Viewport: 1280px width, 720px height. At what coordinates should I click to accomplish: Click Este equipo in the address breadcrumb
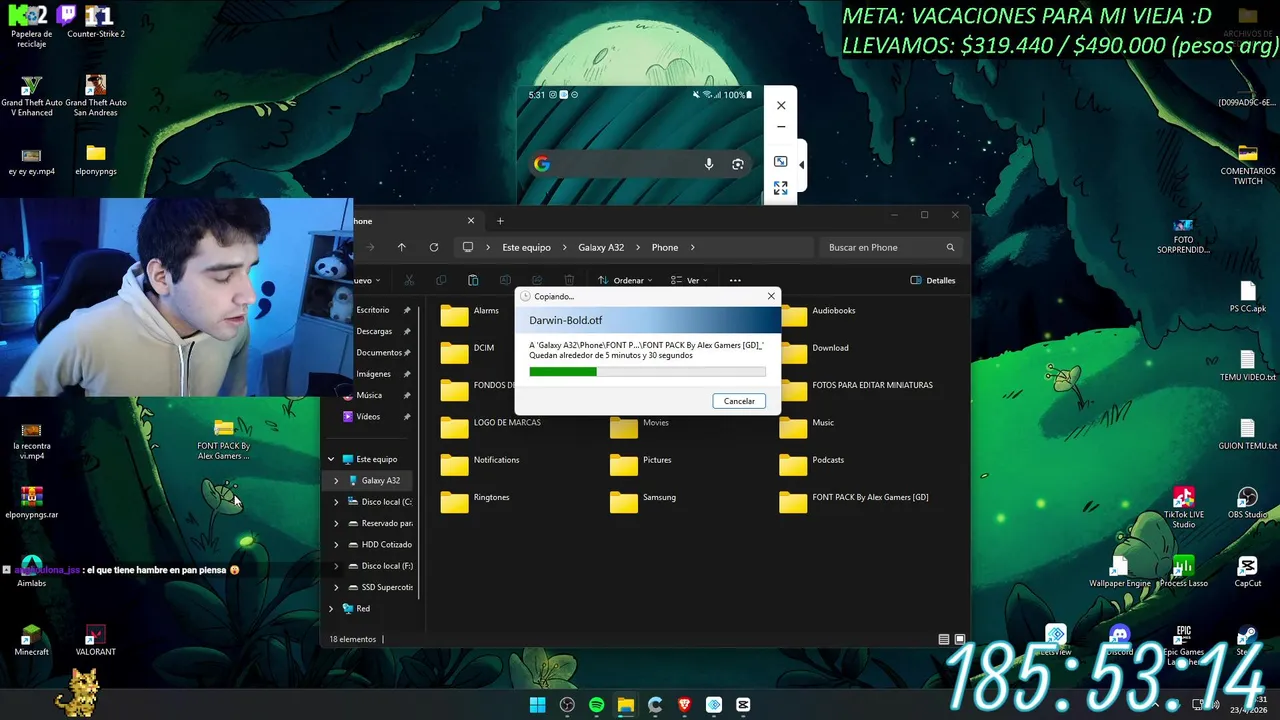click(x=526, y=247)
